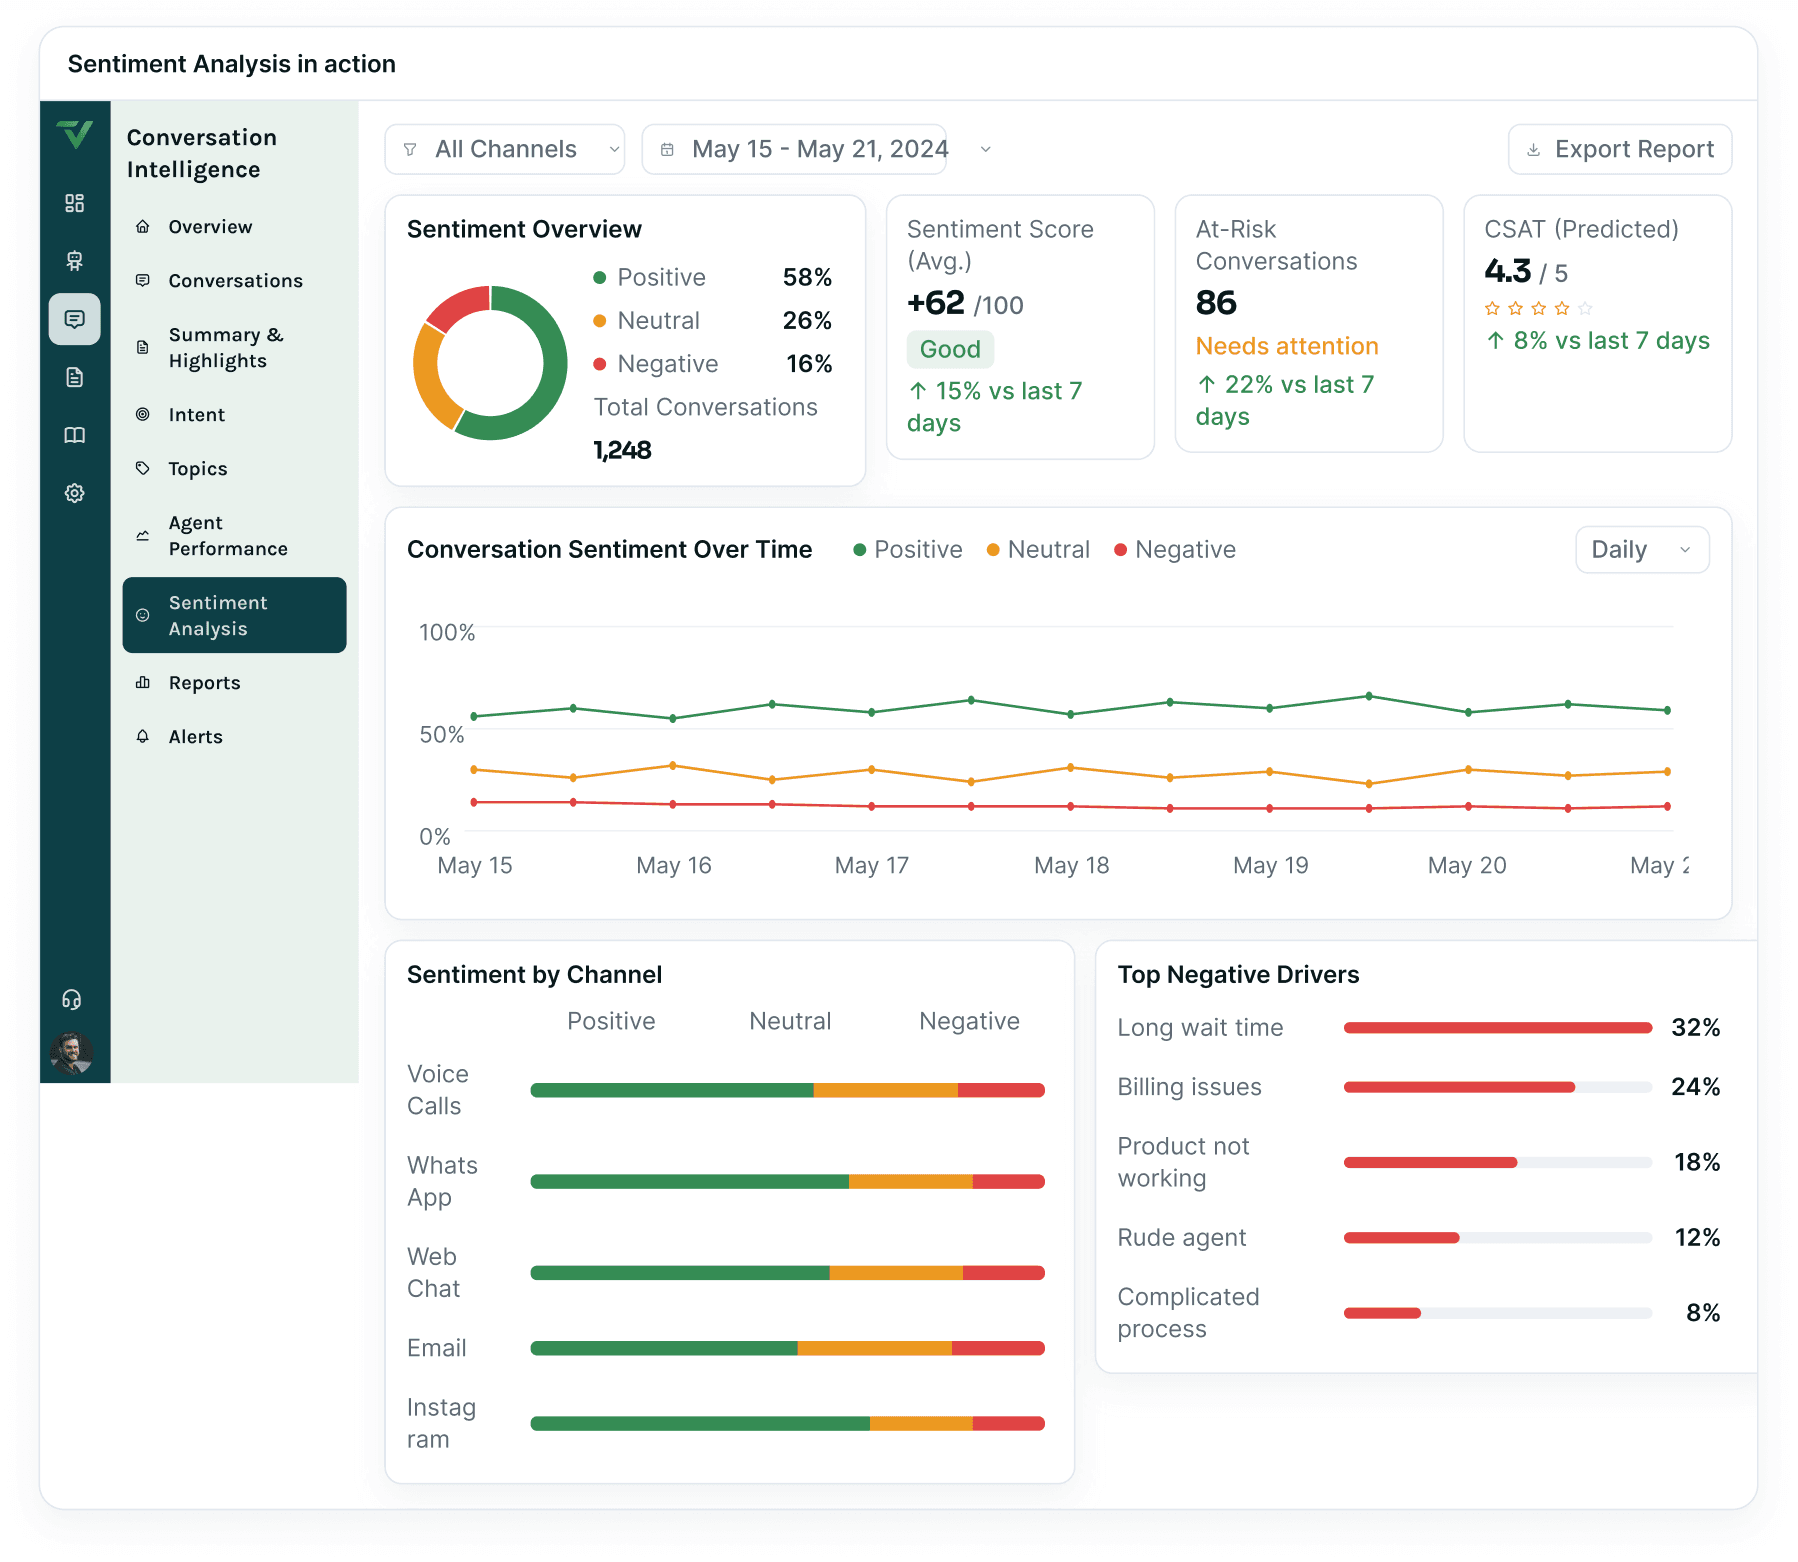The image size is (1798, 1562).
Task: Click the Long wait time 32% bar
Action: [x=1498, y=1028]
